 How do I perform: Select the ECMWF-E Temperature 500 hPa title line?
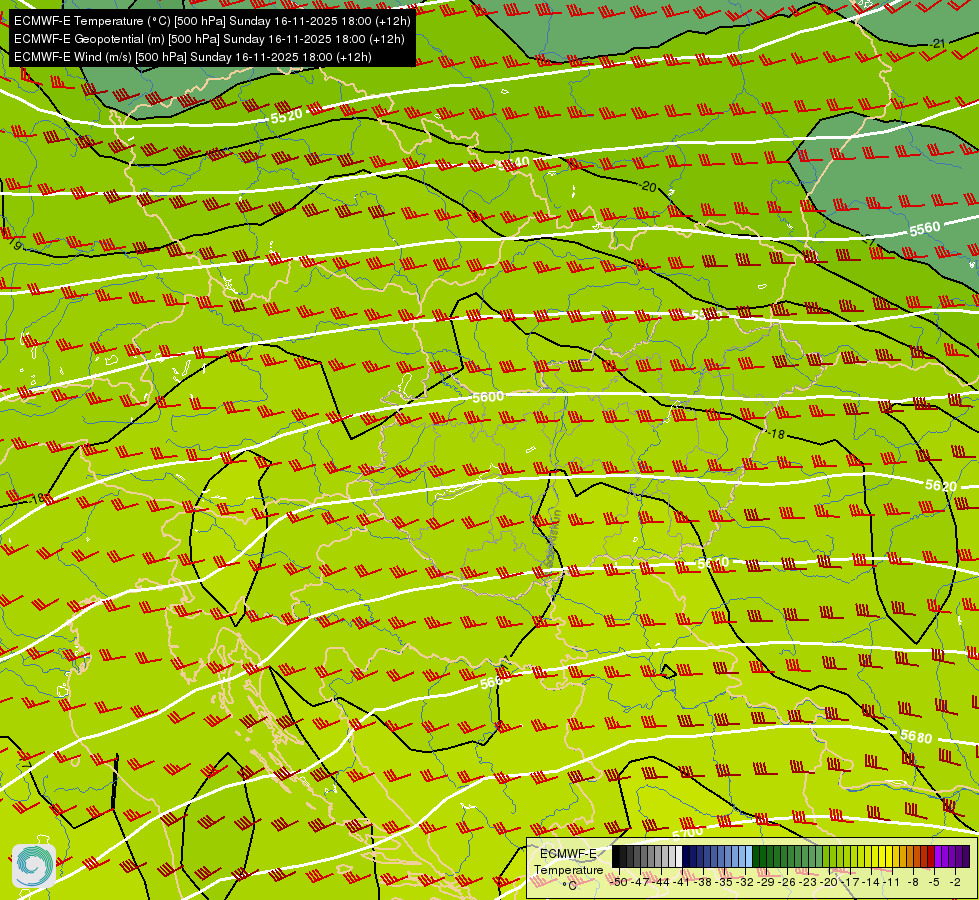click(212, 21)
